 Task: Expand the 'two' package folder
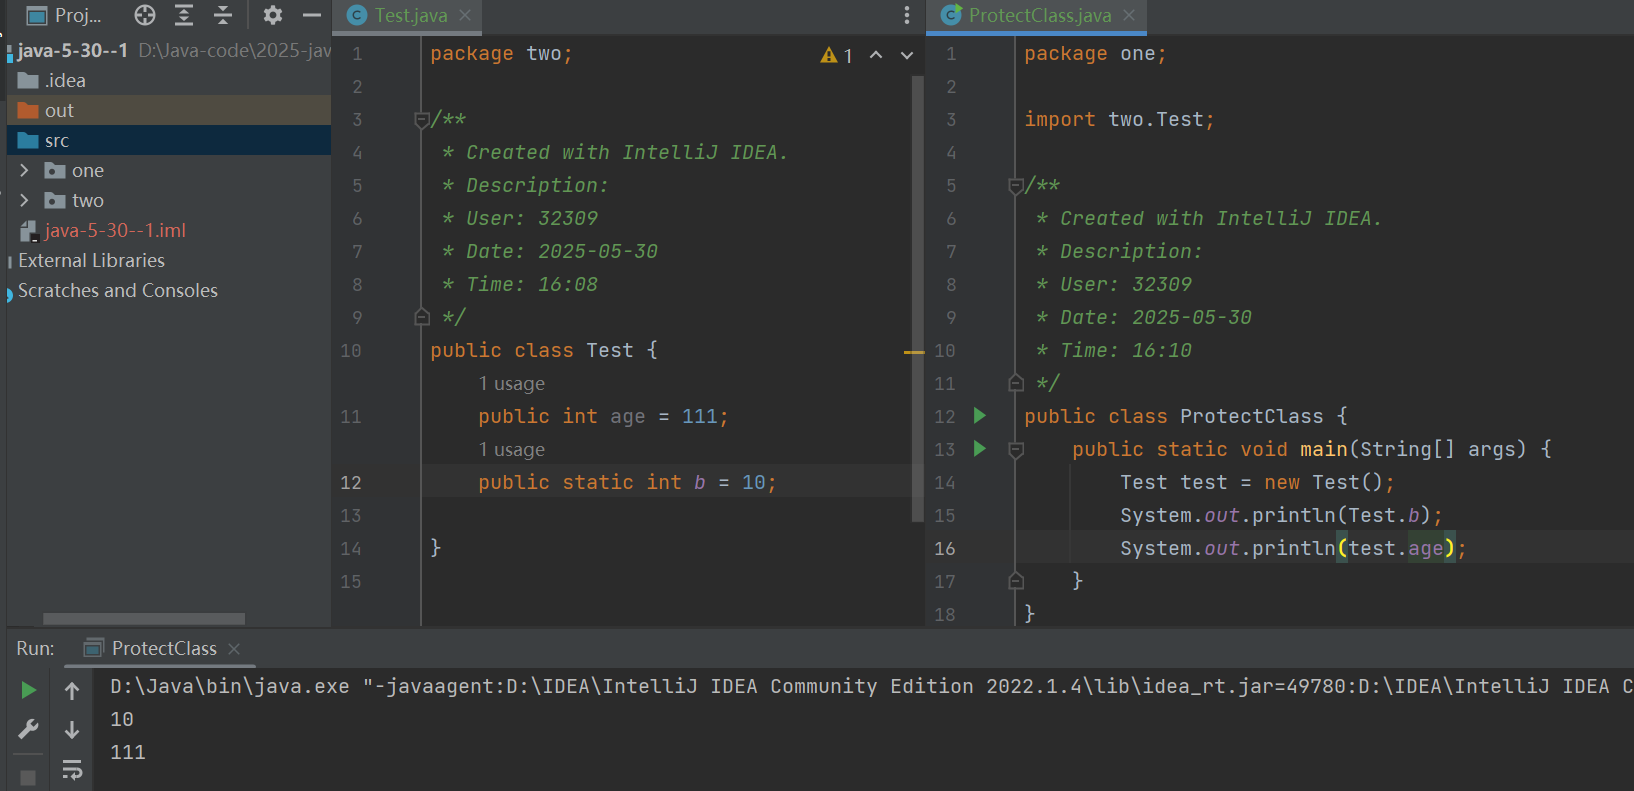(x=24, y=201)
